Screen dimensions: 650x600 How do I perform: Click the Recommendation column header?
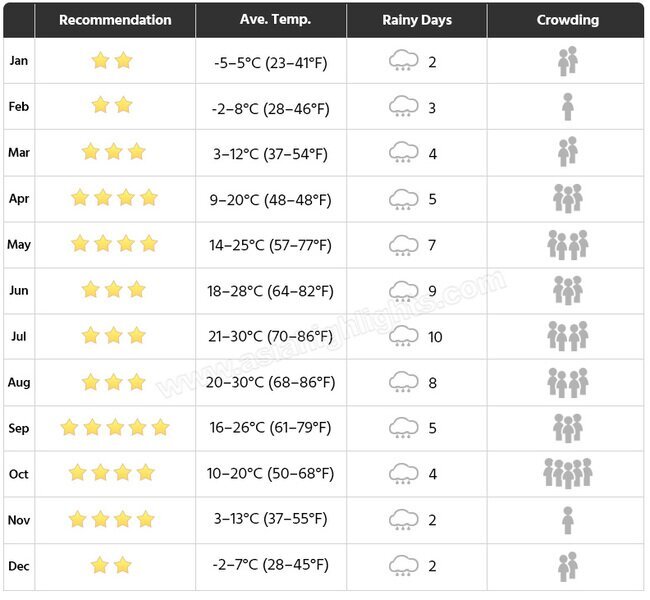[x=115, y=20]
